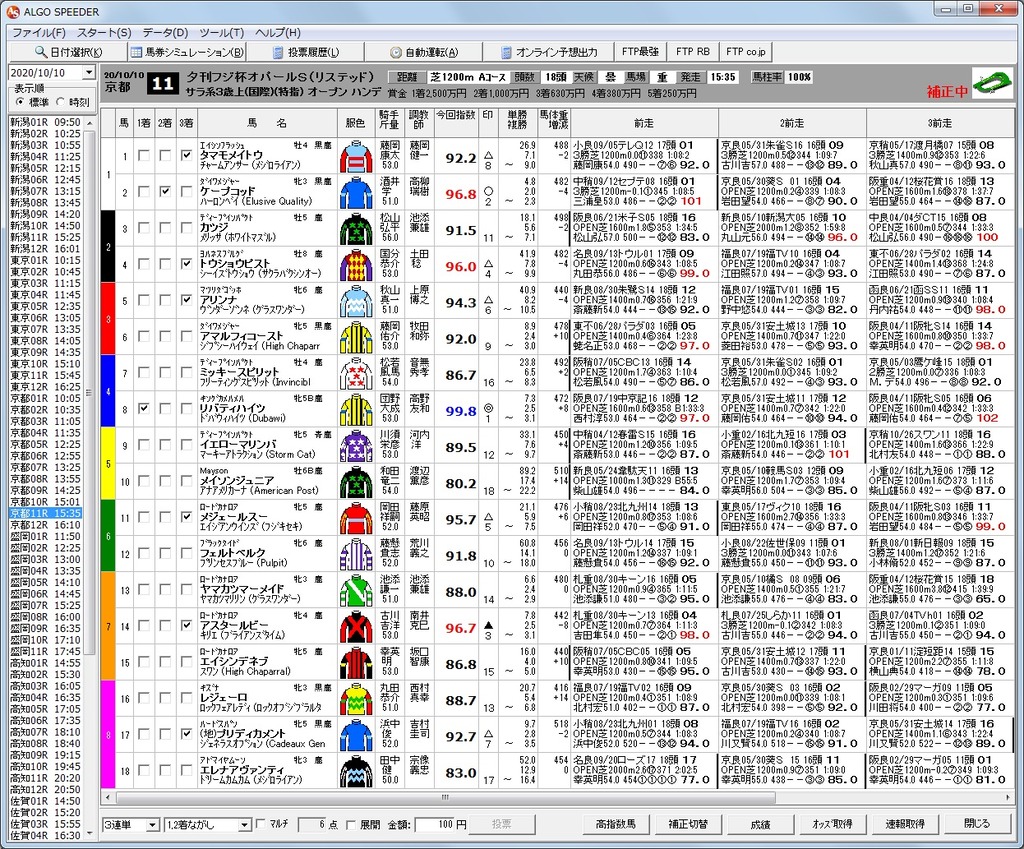Click yellow-green silk icon for レジェーロ
Image resolution: width=1024 pixels, height=849 pixels.
pos(356,699)
